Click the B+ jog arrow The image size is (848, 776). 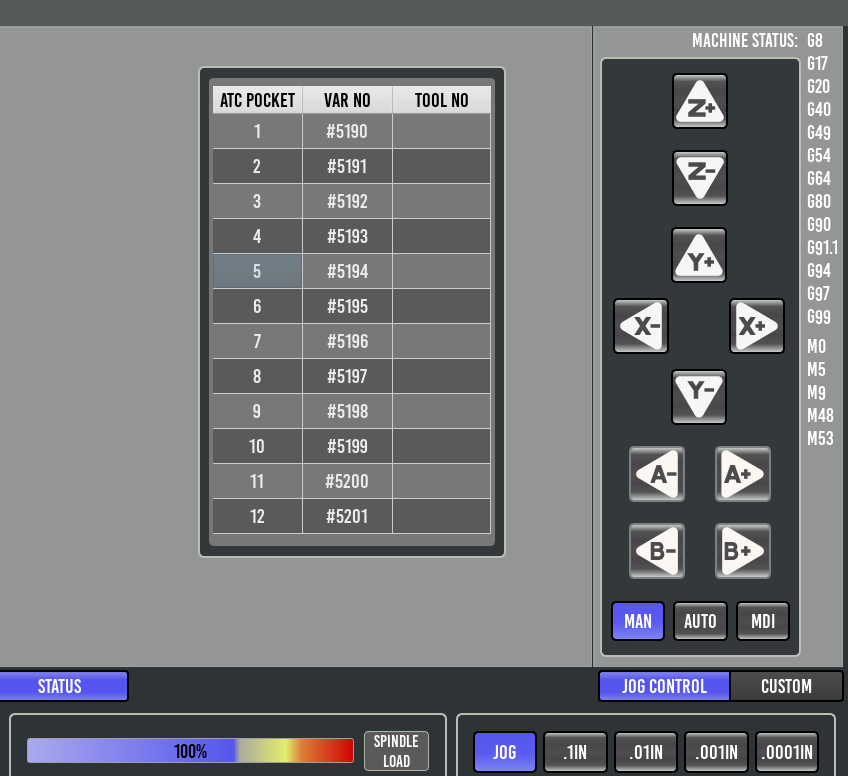[x=743, y=551]
